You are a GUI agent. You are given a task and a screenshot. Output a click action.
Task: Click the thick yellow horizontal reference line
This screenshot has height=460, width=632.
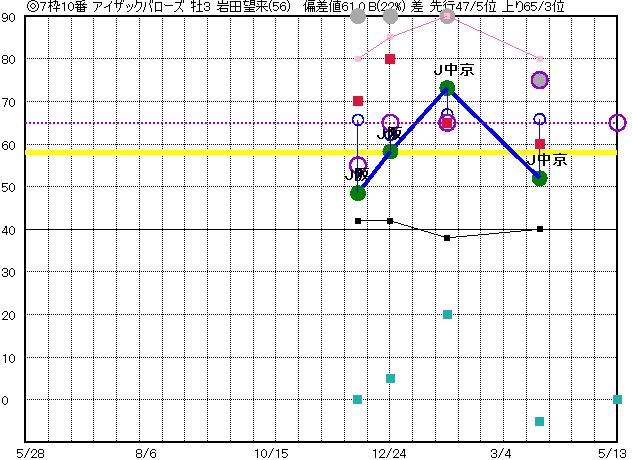pos(200,152)
